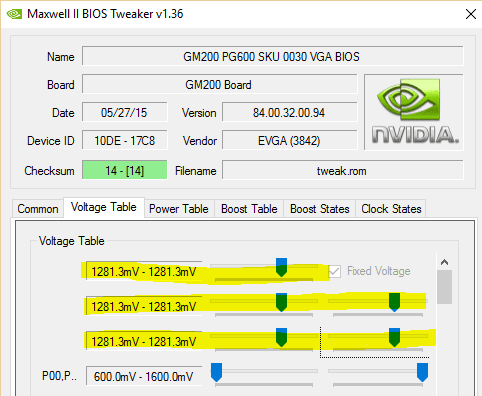The width and height of the screenshot is (482, 396).
Task: Select the Voltage Table tab
Action: tap(104, 207)
